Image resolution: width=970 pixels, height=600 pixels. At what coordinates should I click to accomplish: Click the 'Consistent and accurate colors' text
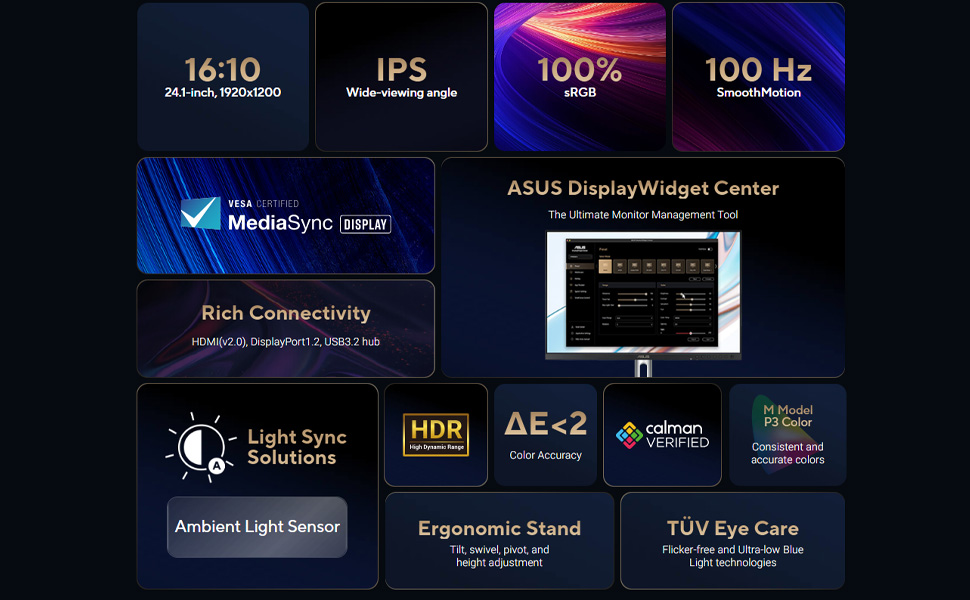(788, 453)
